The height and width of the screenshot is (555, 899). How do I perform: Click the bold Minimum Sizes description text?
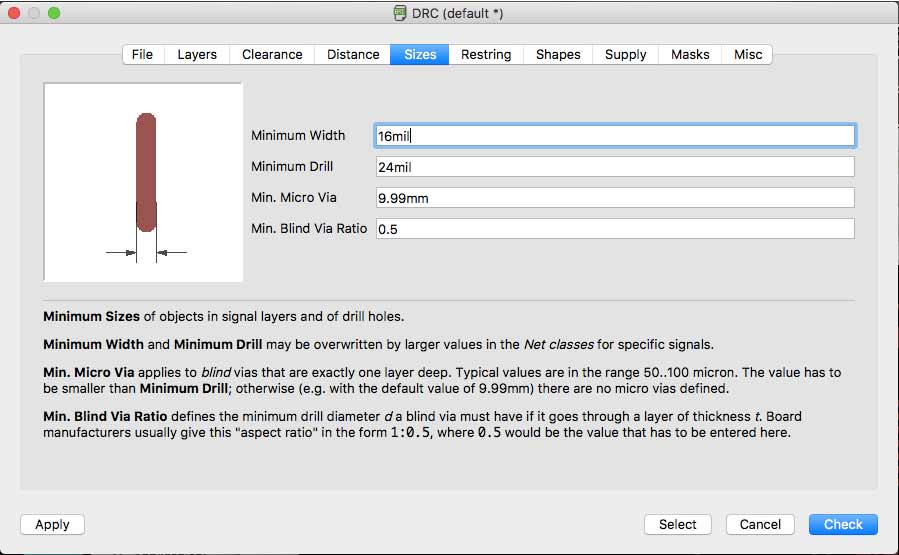click(92, 316)
